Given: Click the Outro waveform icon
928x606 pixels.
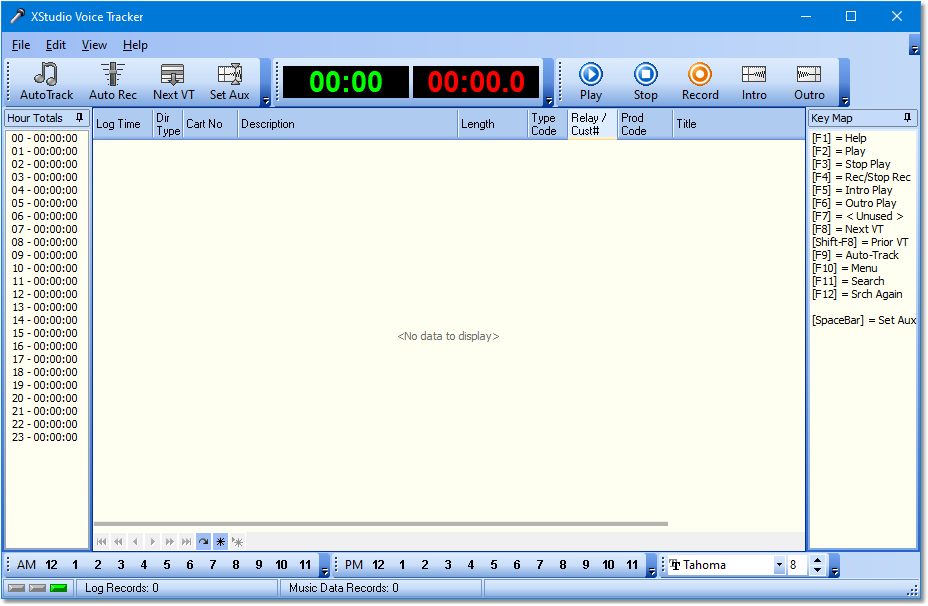Looking at the screenshot, I should point(809,75).
